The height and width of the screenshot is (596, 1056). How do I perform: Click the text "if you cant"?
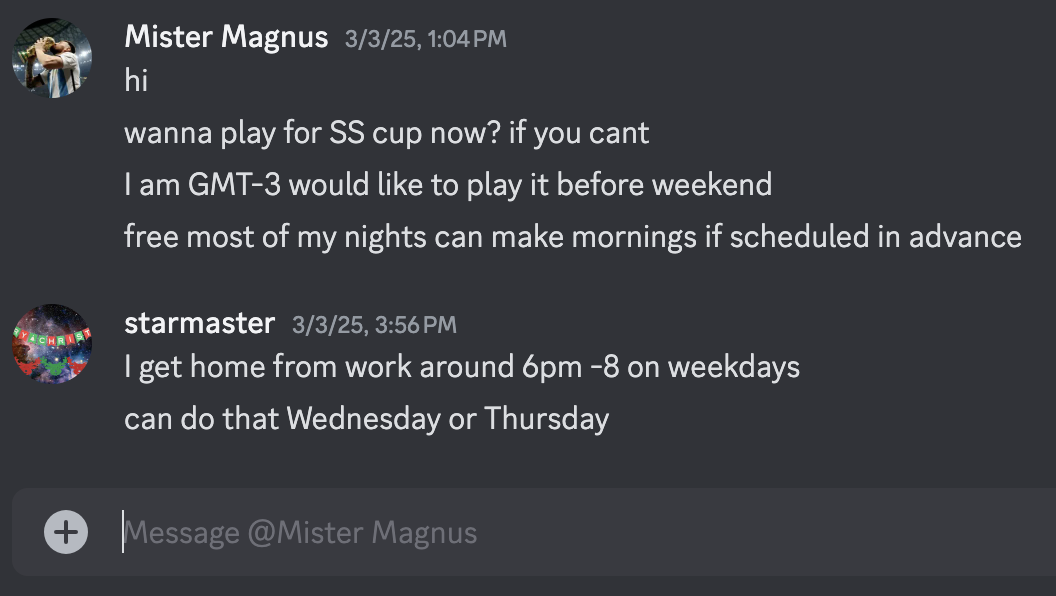(579, 133)
